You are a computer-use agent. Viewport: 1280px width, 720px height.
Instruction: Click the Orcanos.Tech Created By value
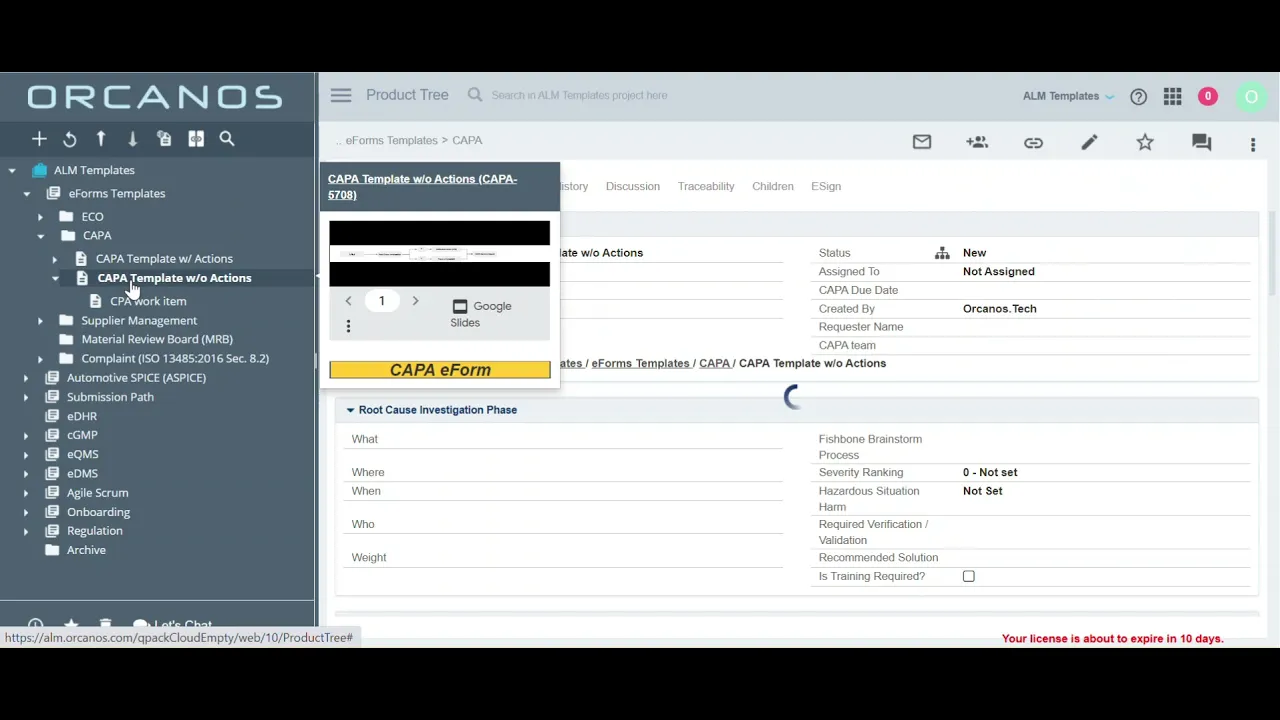(999, 309)
